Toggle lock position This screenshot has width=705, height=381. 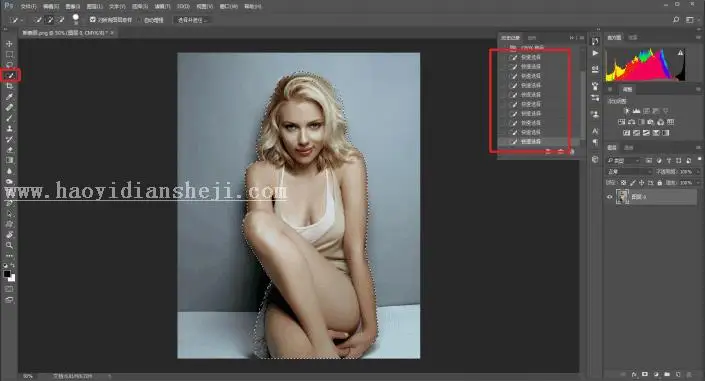coord(642,183)
